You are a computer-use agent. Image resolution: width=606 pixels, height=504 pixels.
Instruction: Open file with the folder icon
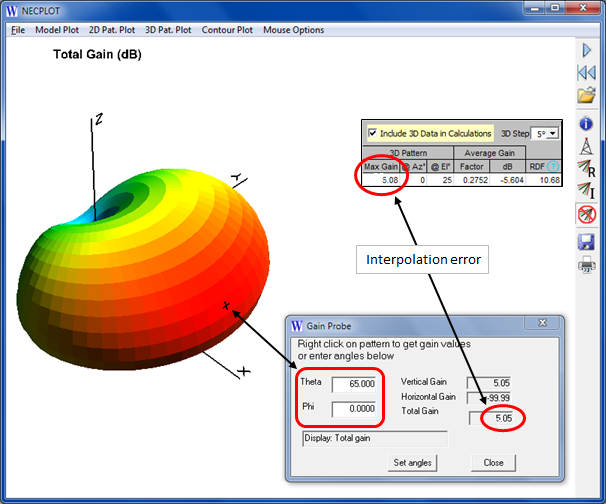pyautogui.click(x=587, y=96)
